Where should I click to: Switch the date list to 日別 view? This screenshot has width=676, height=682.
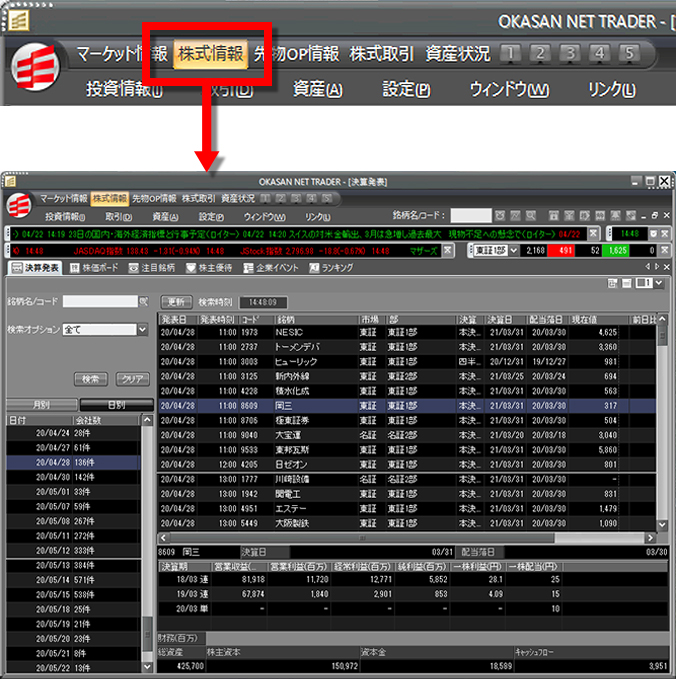(117, 405)
